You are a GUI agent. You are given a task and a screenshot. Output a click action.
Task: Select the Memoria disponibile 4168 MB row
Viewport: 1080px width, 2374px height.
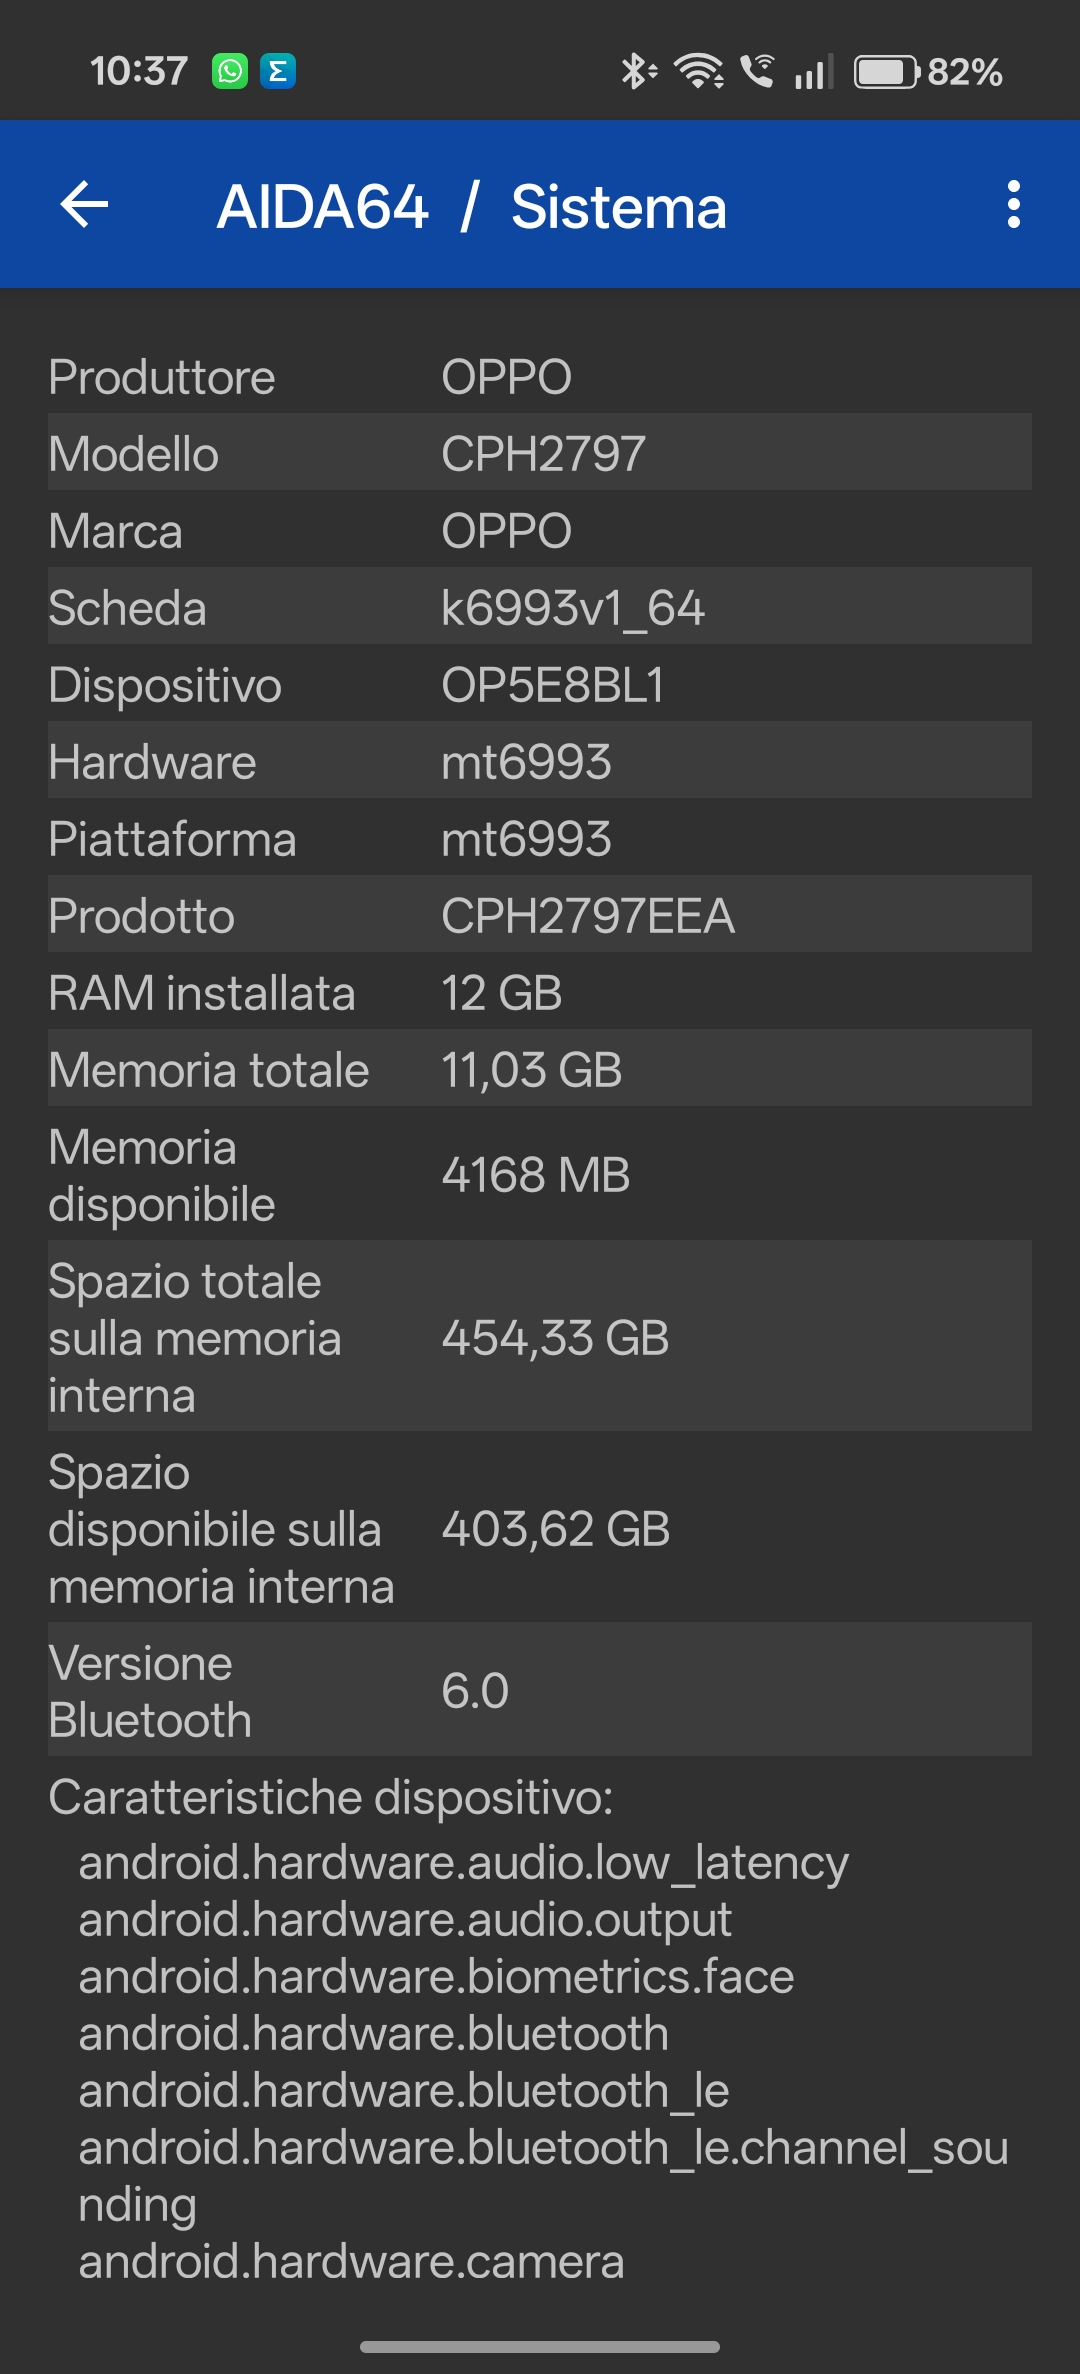point(540,1175)
